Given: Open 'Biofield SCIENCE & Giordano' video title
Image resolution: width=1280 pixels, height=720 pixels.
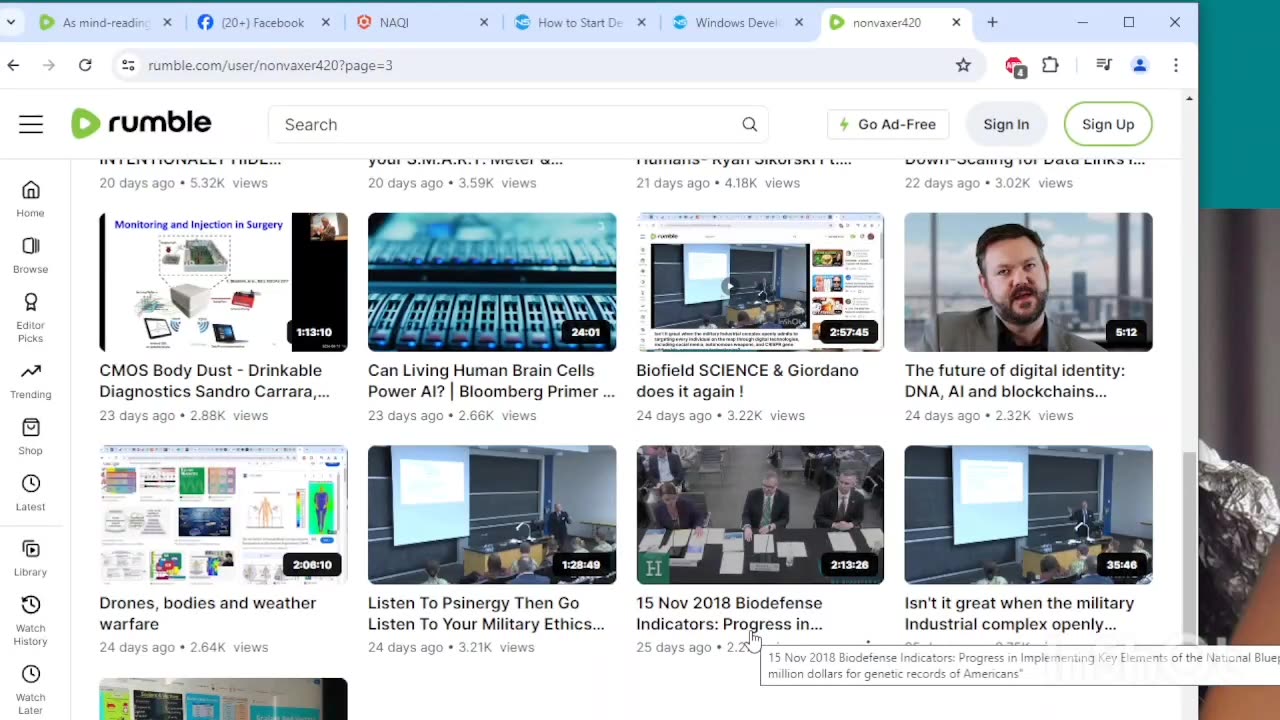Looking at the screenshot, I should [x=747, y=381].
